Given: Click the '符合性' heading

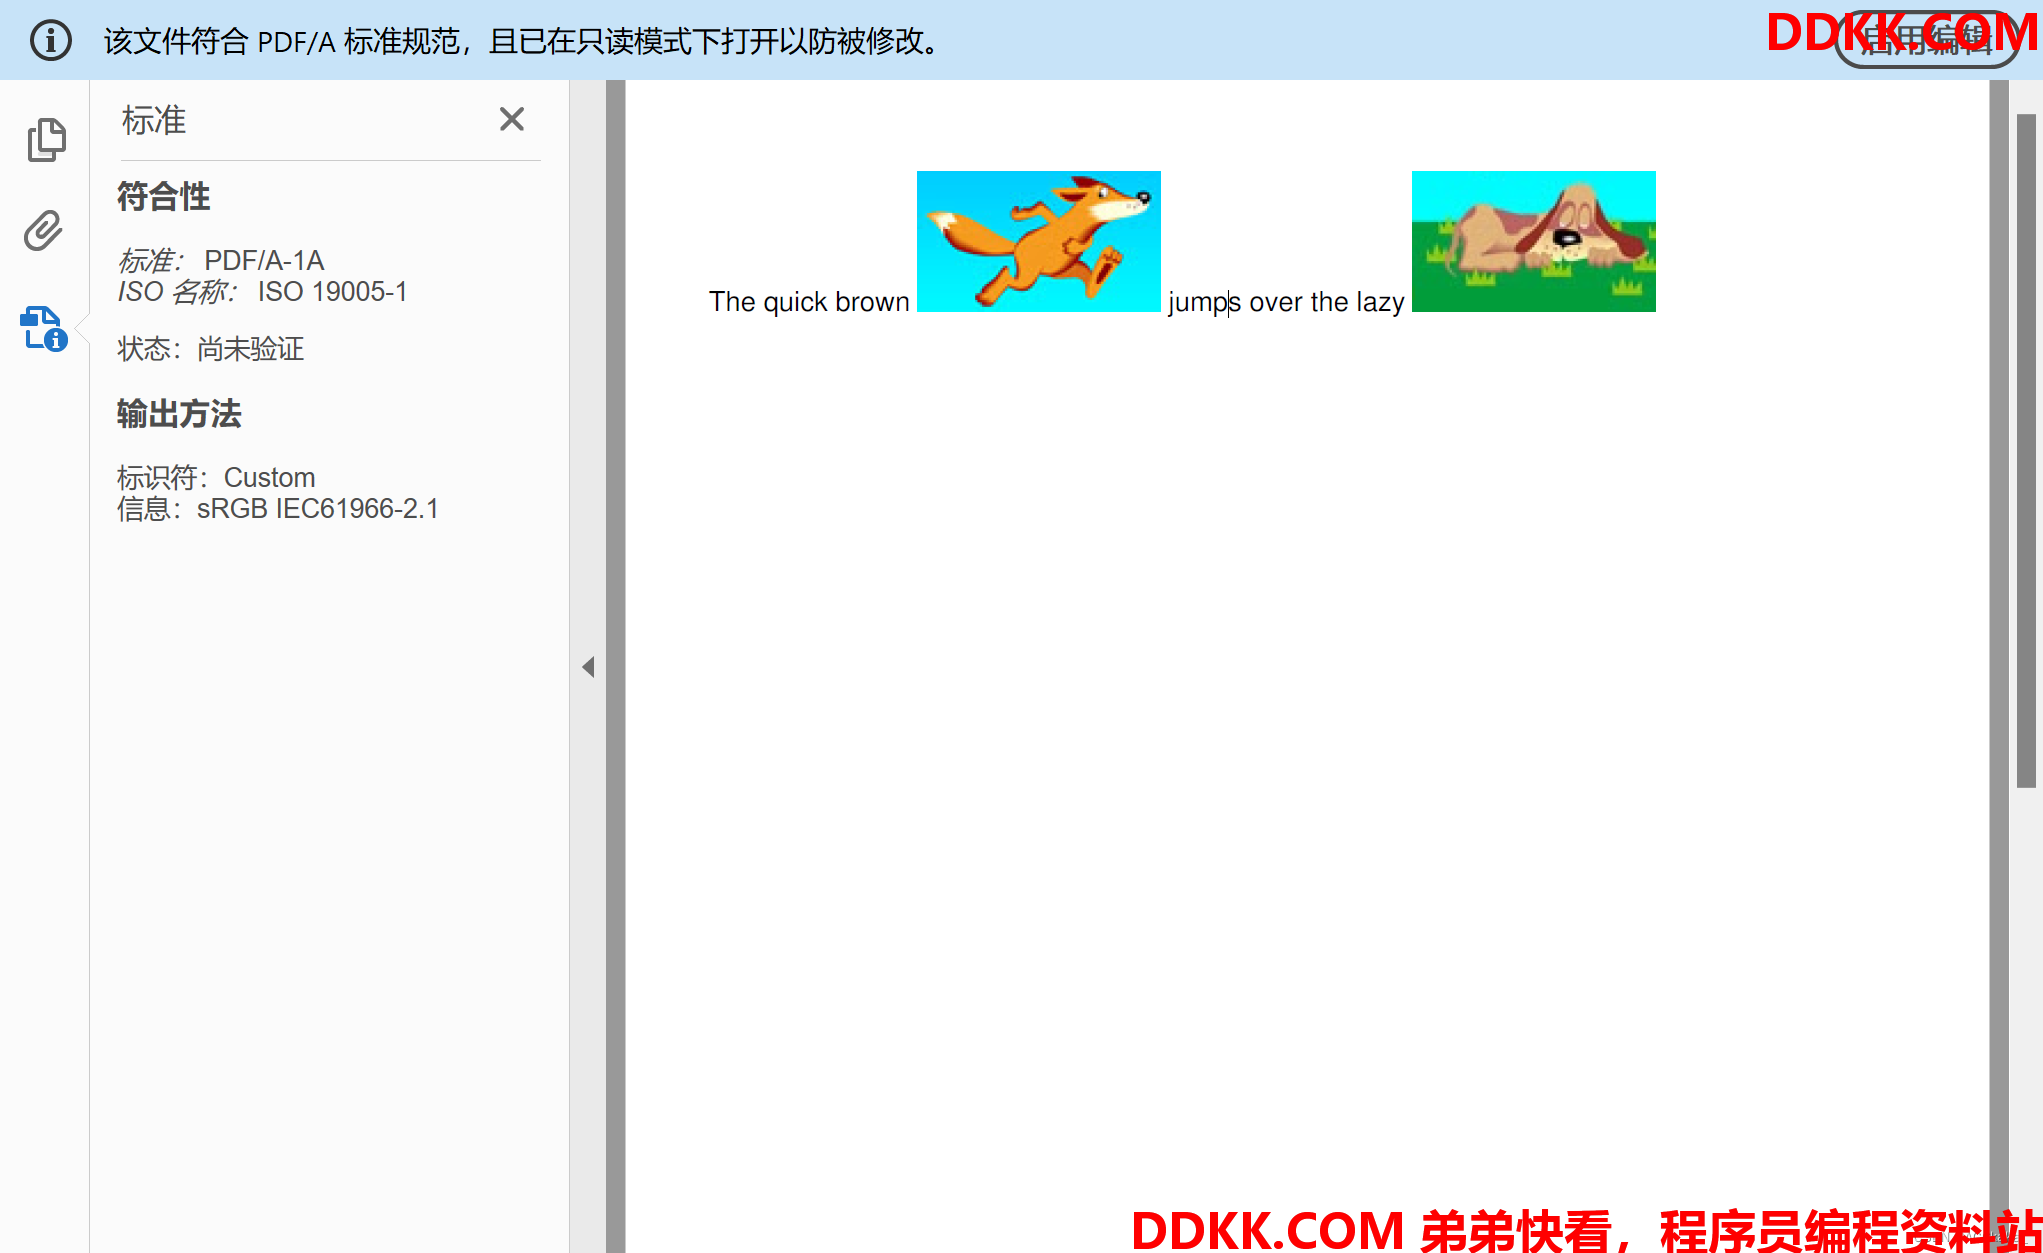Looking at the screenshot, I should (164, 197).
